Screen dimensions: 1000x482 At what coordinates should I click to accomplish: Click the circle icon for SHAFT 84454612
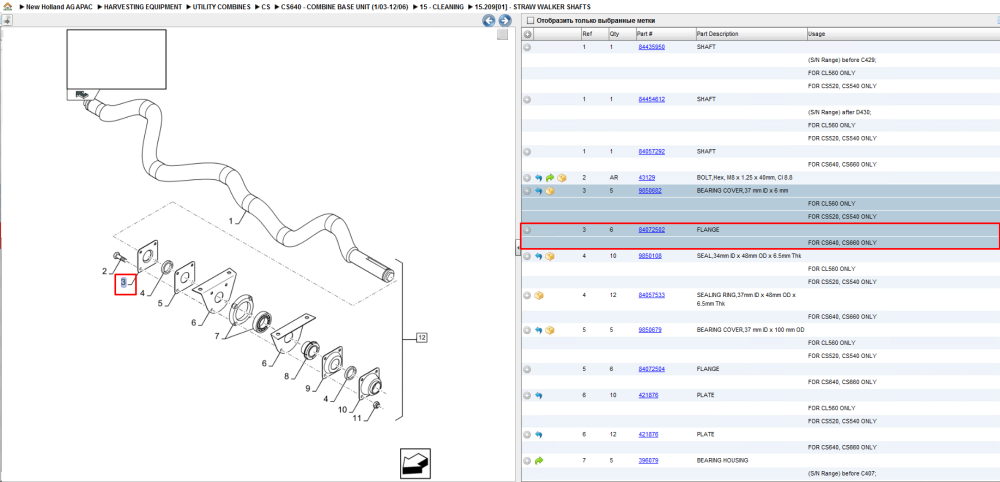(x=527, y=99)
